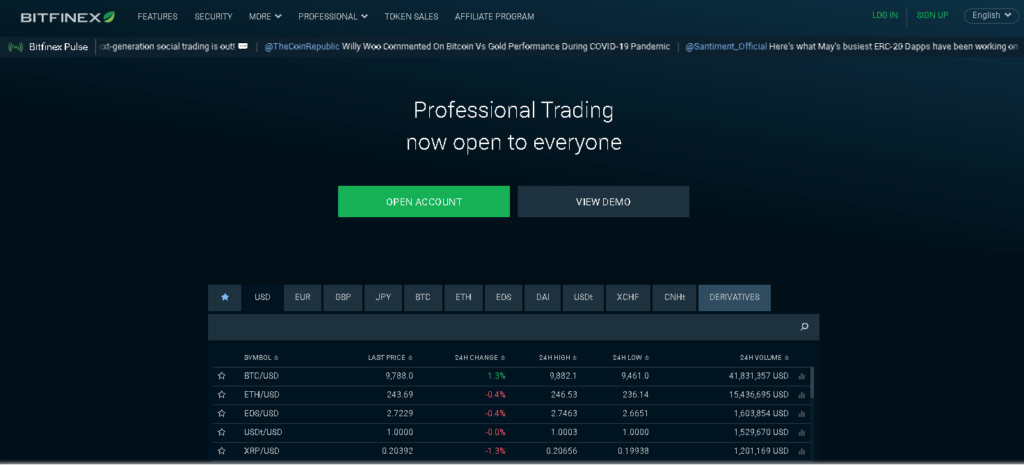Screen dimensions: 1024x465
Task: Favorite ETH/USD with its star
Action: point(221,395)
